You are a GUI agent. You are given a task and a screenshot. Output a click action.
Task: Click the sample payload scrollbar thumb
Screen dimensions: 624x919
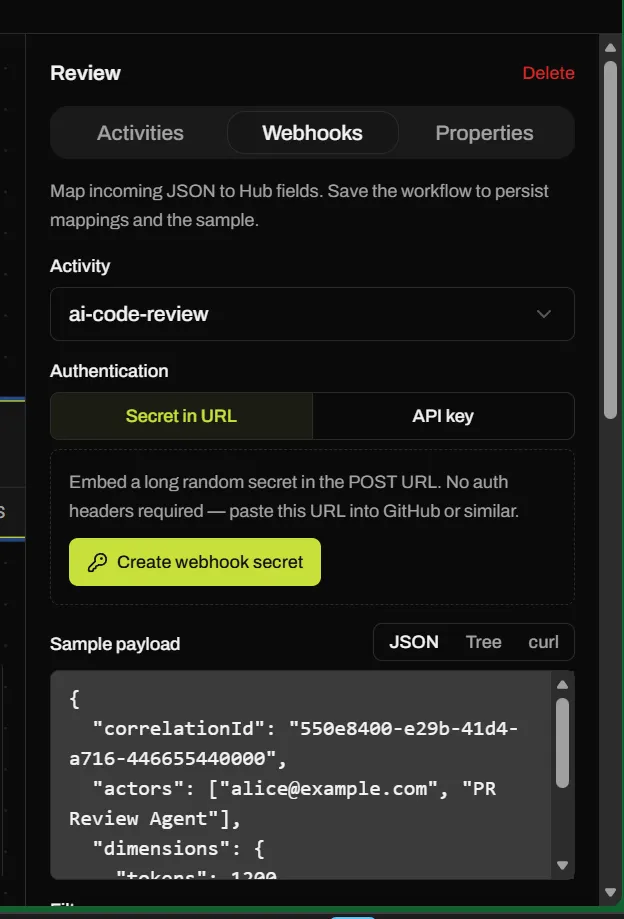[562, 743]
